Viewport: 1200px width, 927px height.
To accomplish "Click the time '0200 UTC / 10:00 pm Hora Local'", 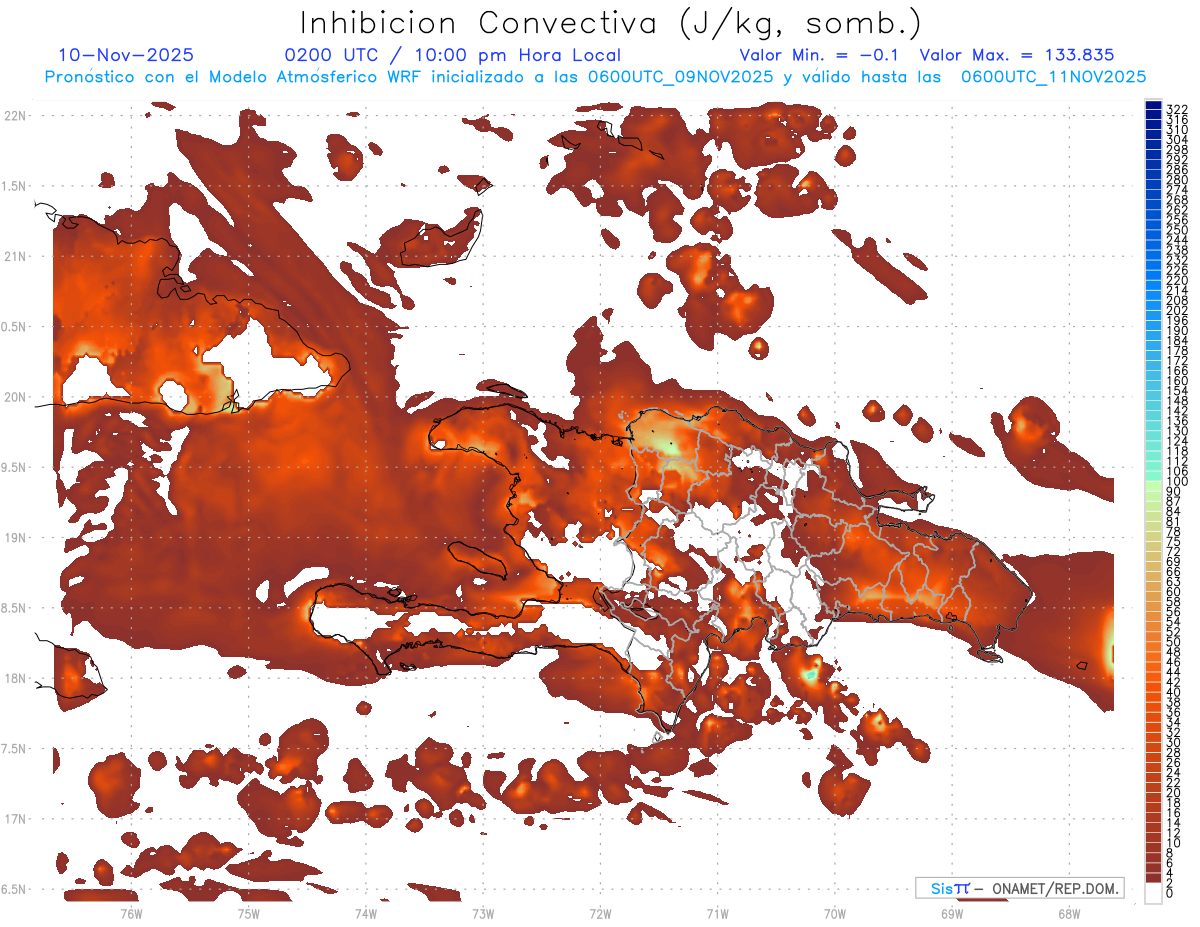I will (x=453, y=56).
